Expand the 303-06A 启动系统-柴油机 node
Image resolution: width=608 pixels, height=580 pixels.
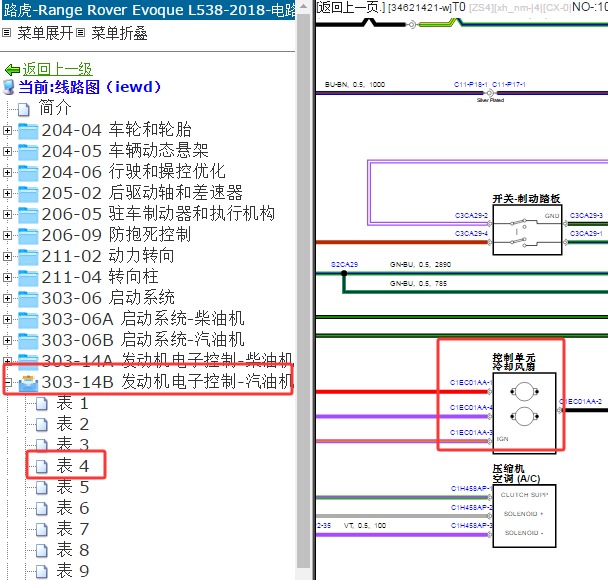(7, 319)
